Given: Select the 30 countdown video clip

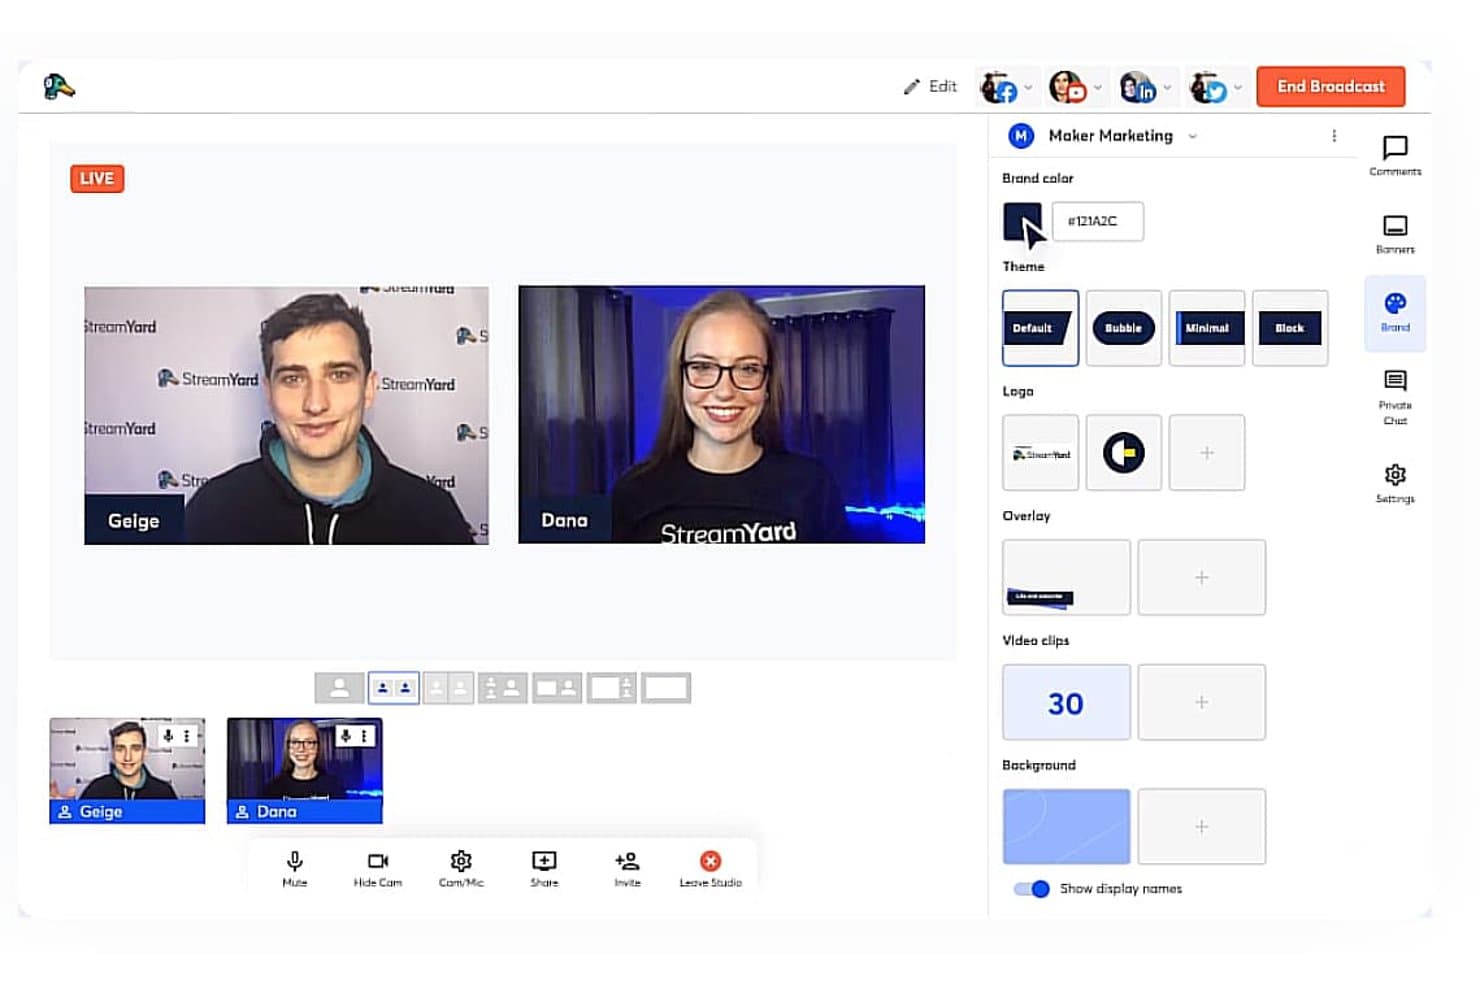Looking at the screenshot, I should 1066,702.
